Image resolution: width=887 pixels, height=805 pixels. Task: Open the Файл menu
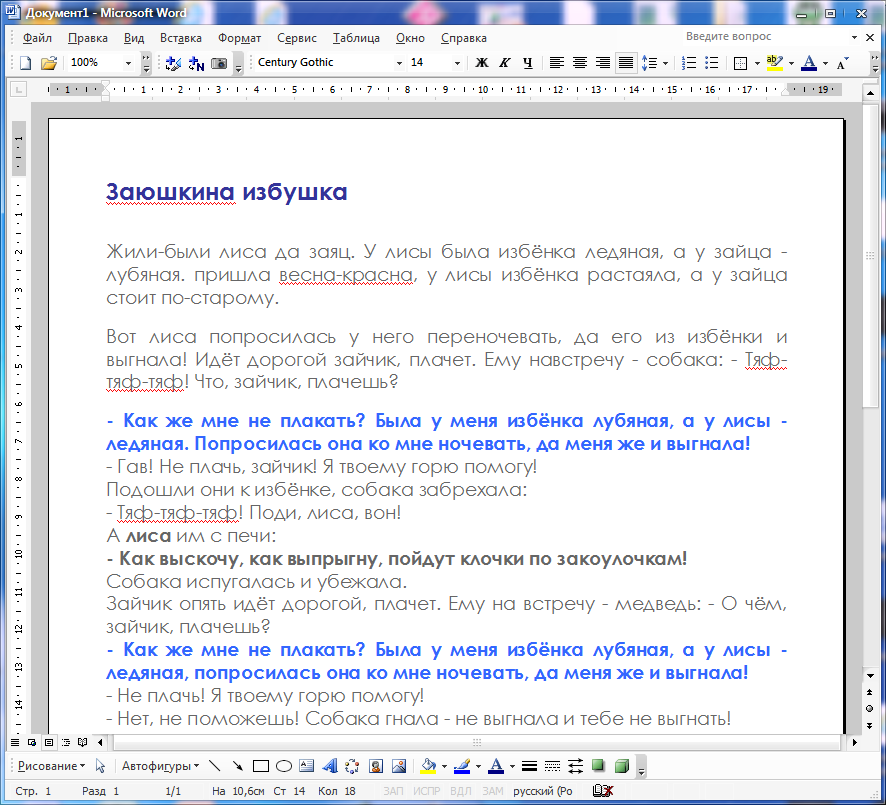point(37,38)
